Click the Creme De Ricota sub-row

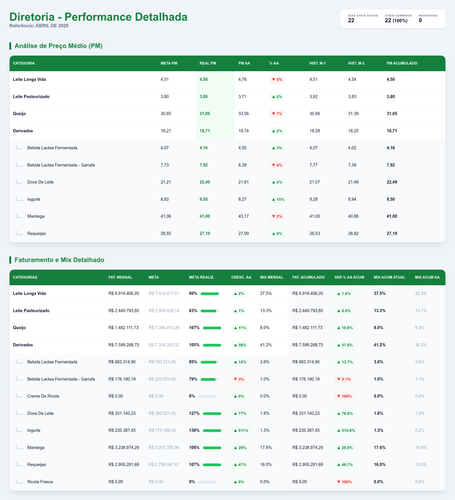227,396
